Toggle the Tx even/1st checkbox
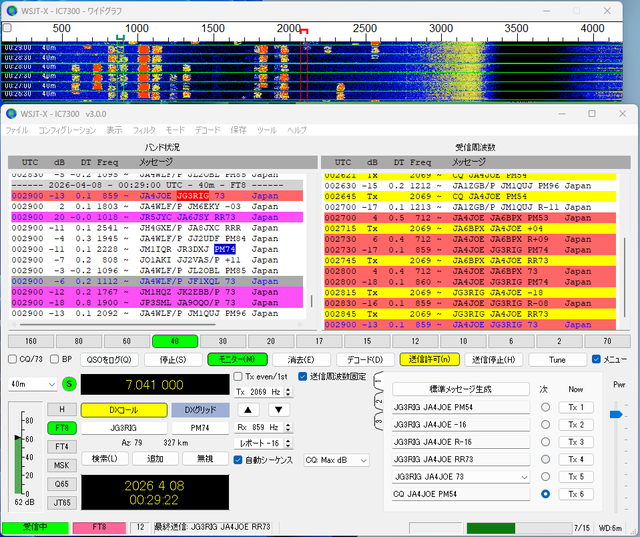 coord(238,376)
